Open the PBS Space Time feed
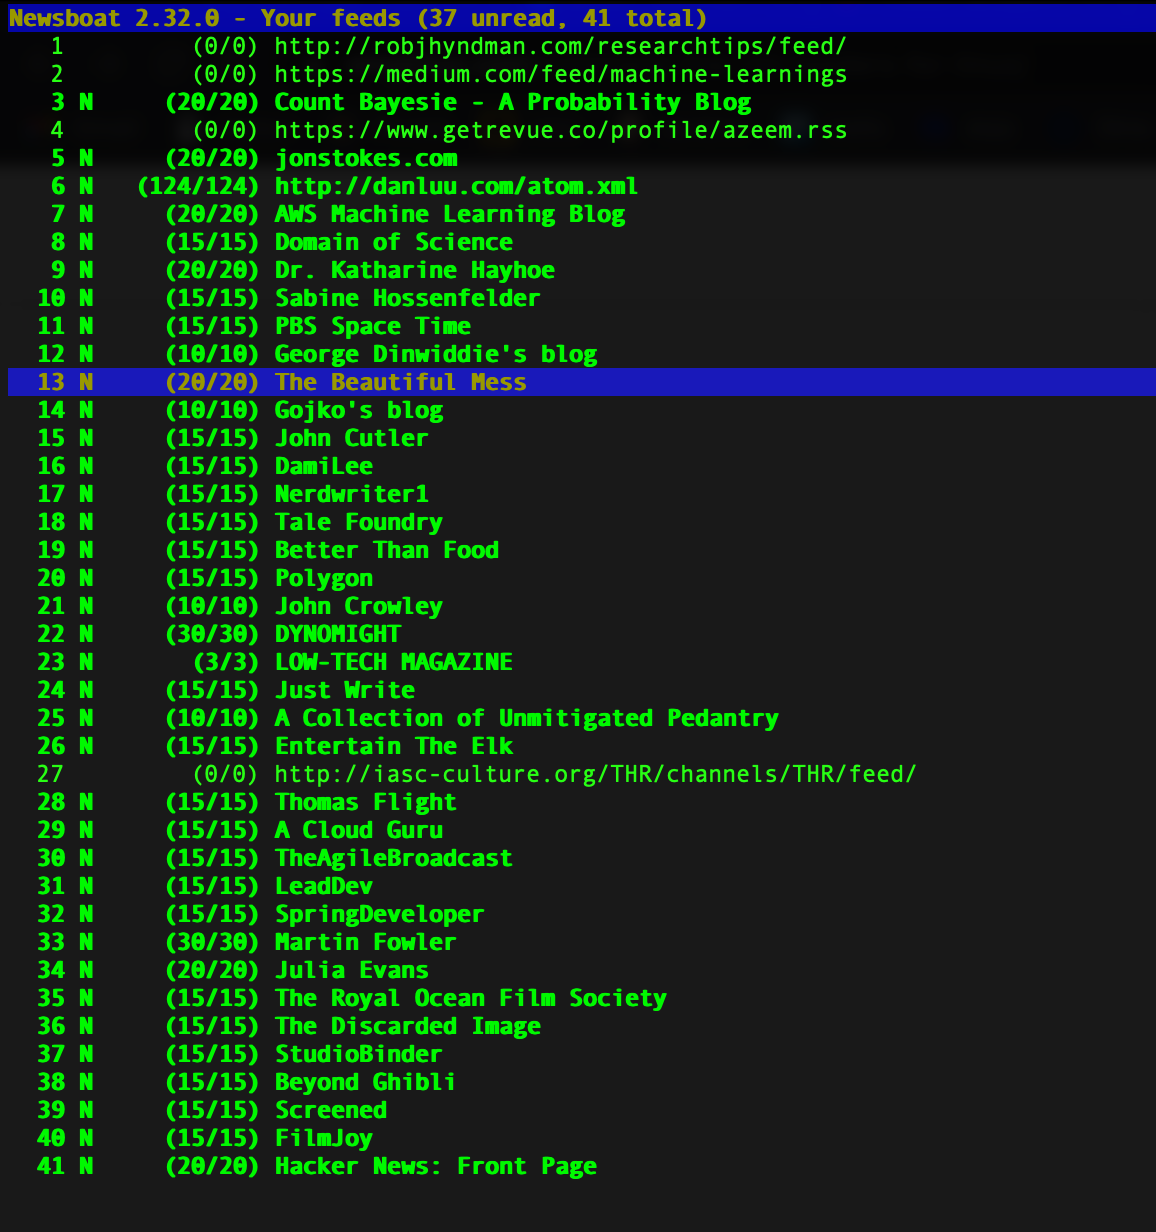 point(372,327)
